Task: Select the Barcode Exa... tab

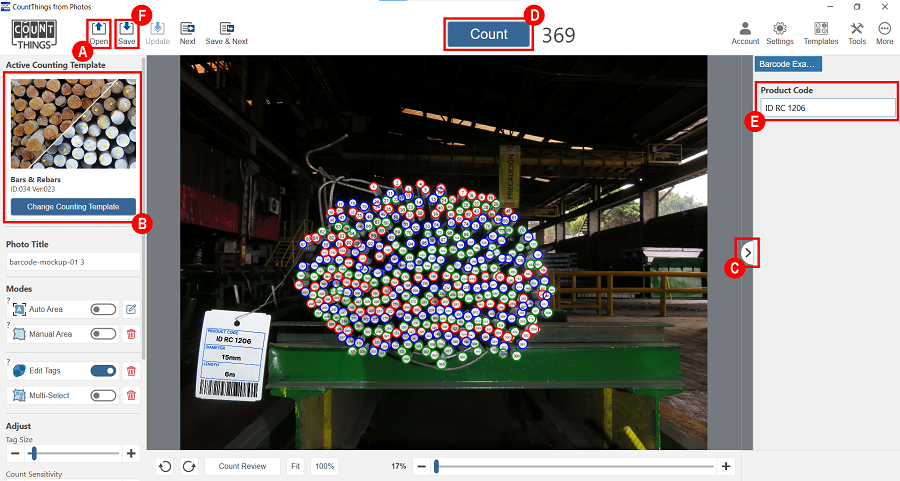Action: (x=787, y=64)
